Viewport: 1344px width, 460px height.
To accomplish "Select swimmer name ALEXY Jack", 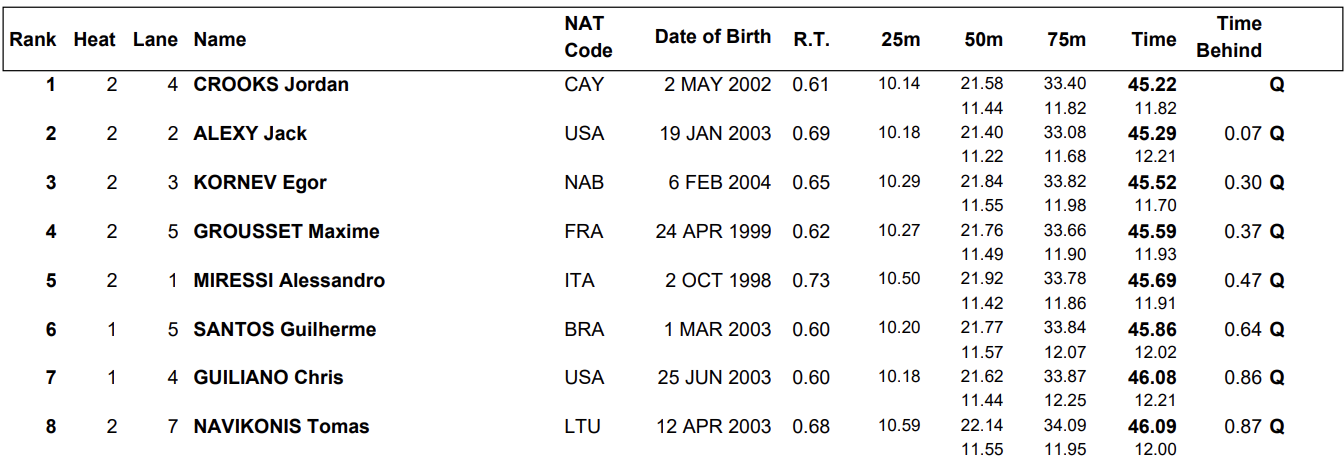I will (250, 134).
